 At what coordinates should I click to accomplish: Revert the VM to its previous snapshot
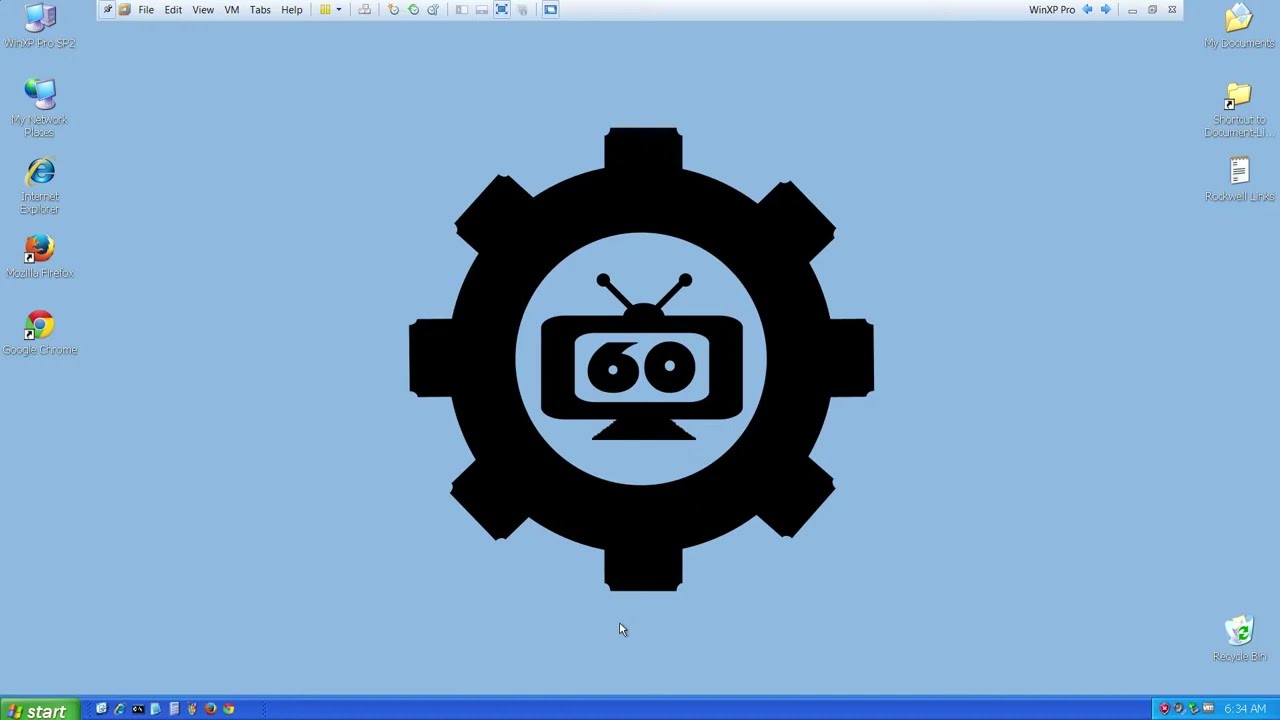click(413, 10)
